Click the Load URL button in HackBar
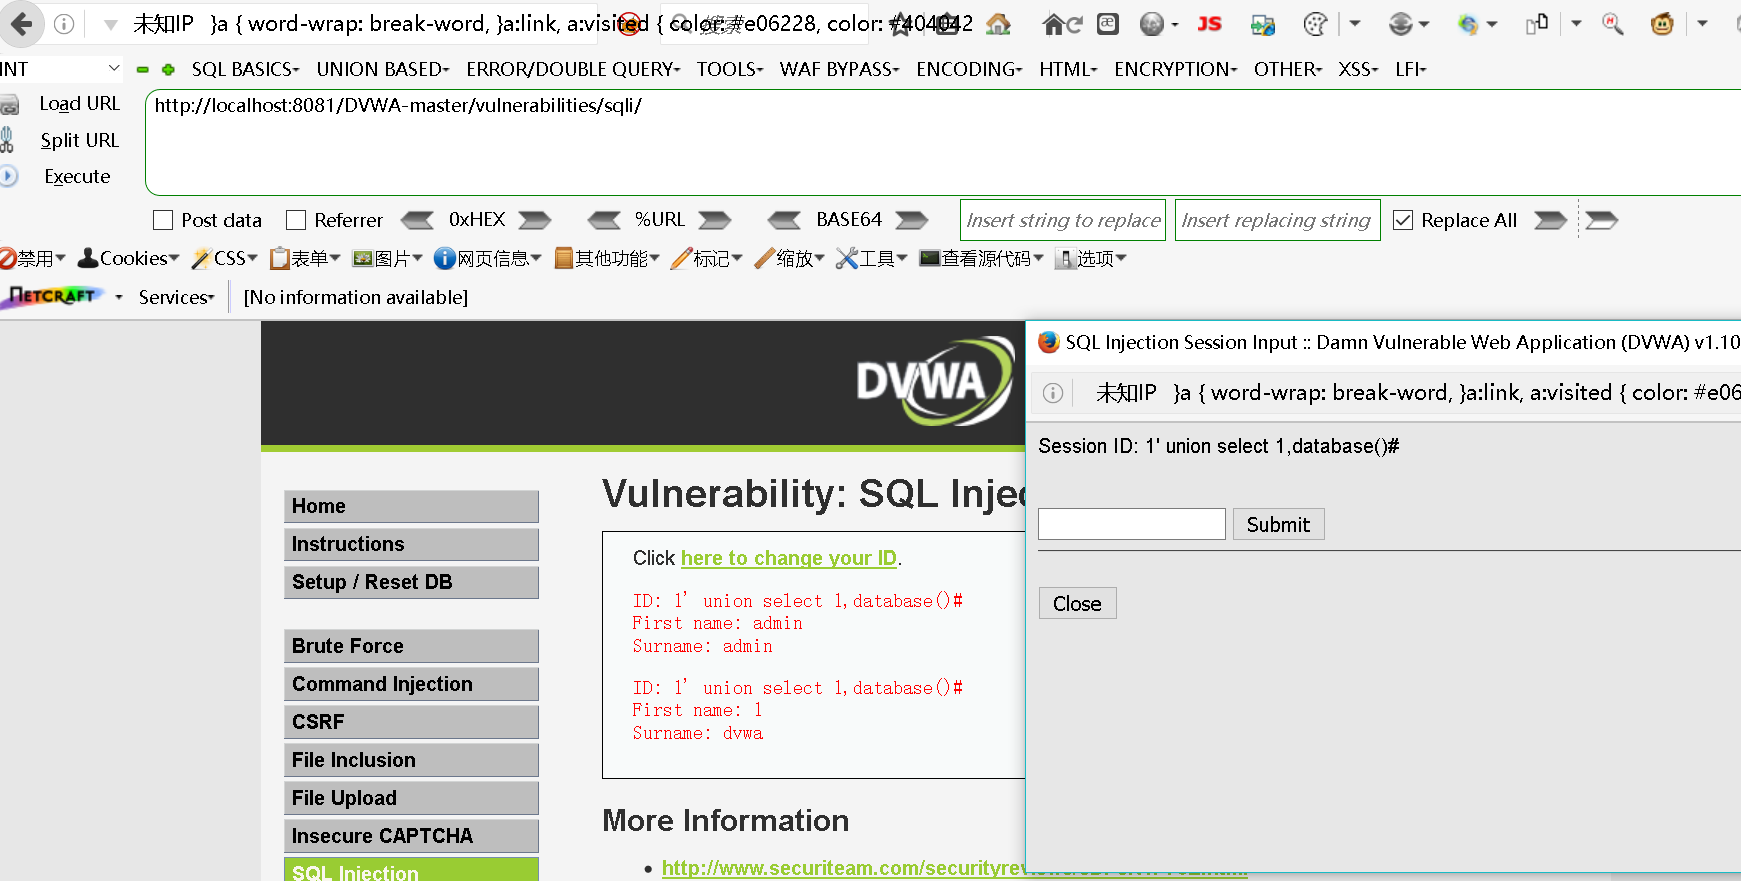Image resolution: width=1741 pixels, height=881 pixels. (x=79, y=104)
